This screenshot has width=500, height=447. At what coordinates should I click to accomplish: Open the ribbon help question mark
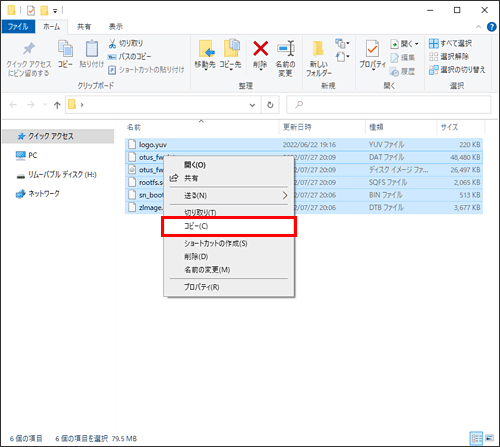click(x=492, y=27)
